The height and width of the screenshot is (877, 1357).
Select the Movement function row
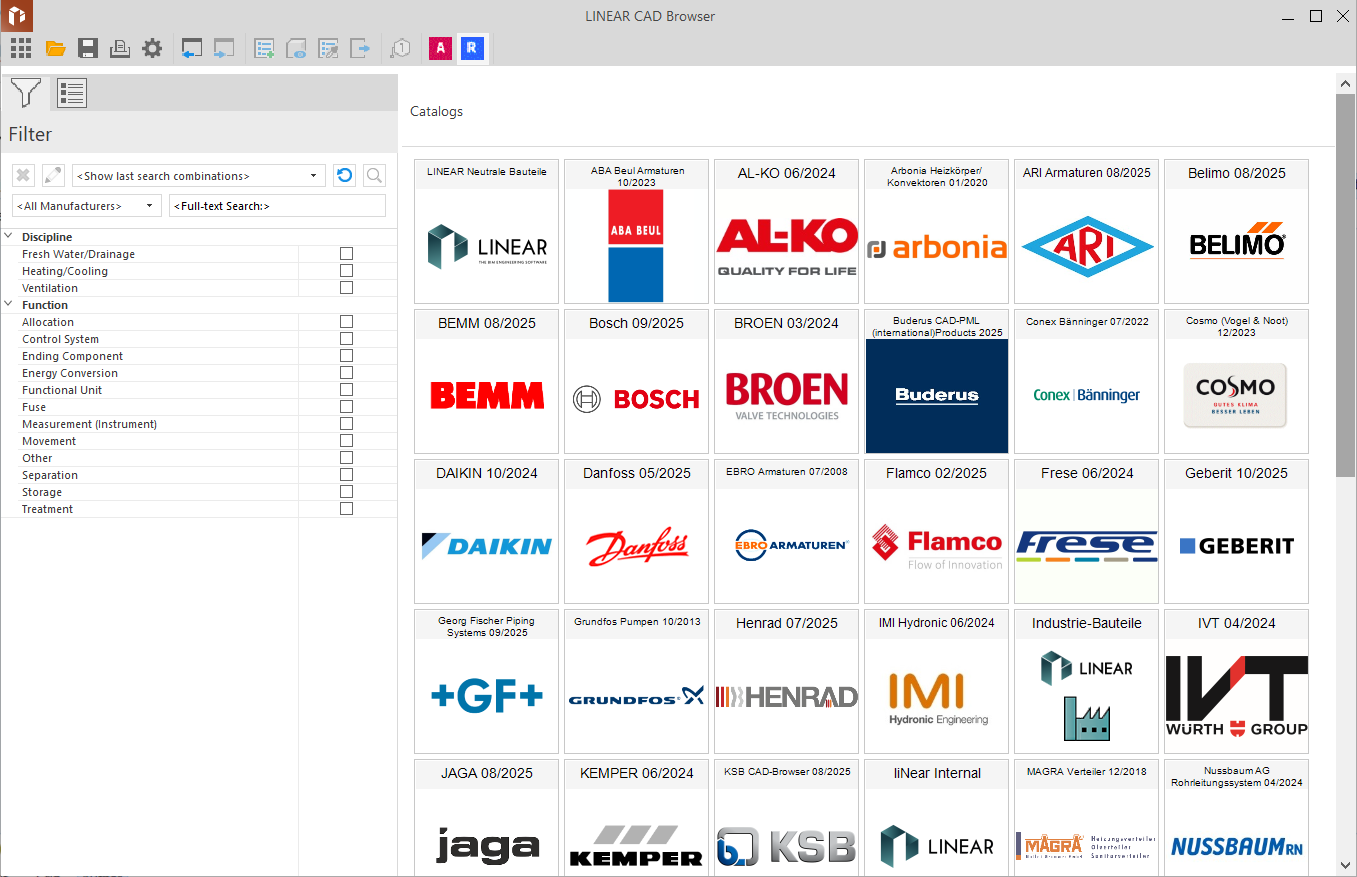coord(199,441)
